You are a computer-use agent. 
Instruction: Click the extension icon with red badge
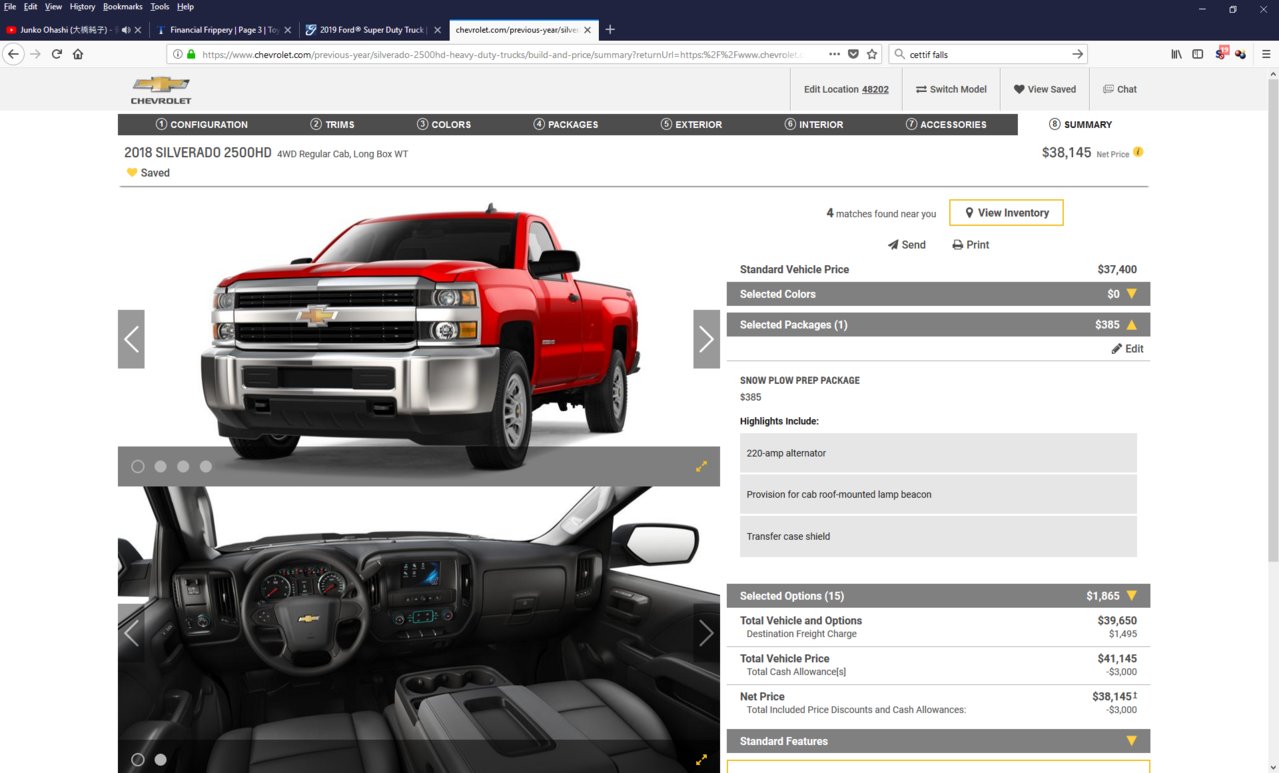[1221, 53]
